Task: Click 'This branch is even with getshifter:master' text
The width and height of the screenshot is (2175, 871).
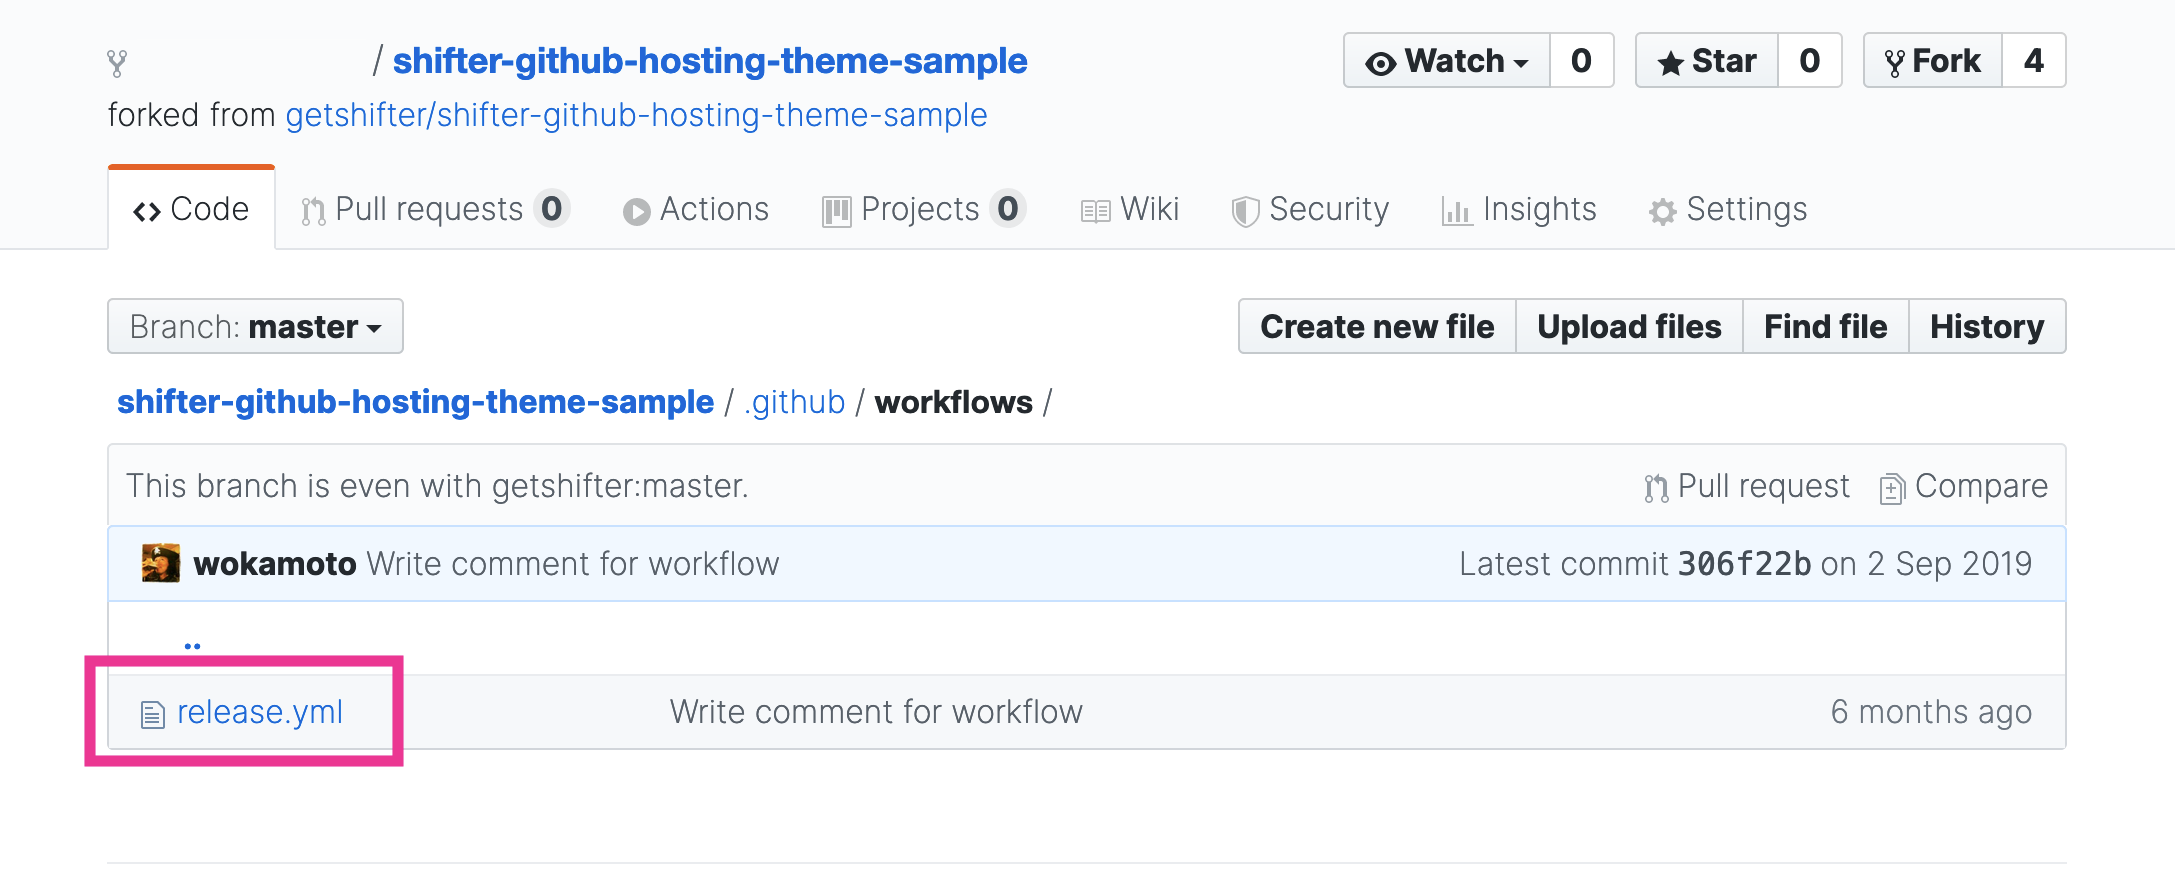Action: [437, 486]
